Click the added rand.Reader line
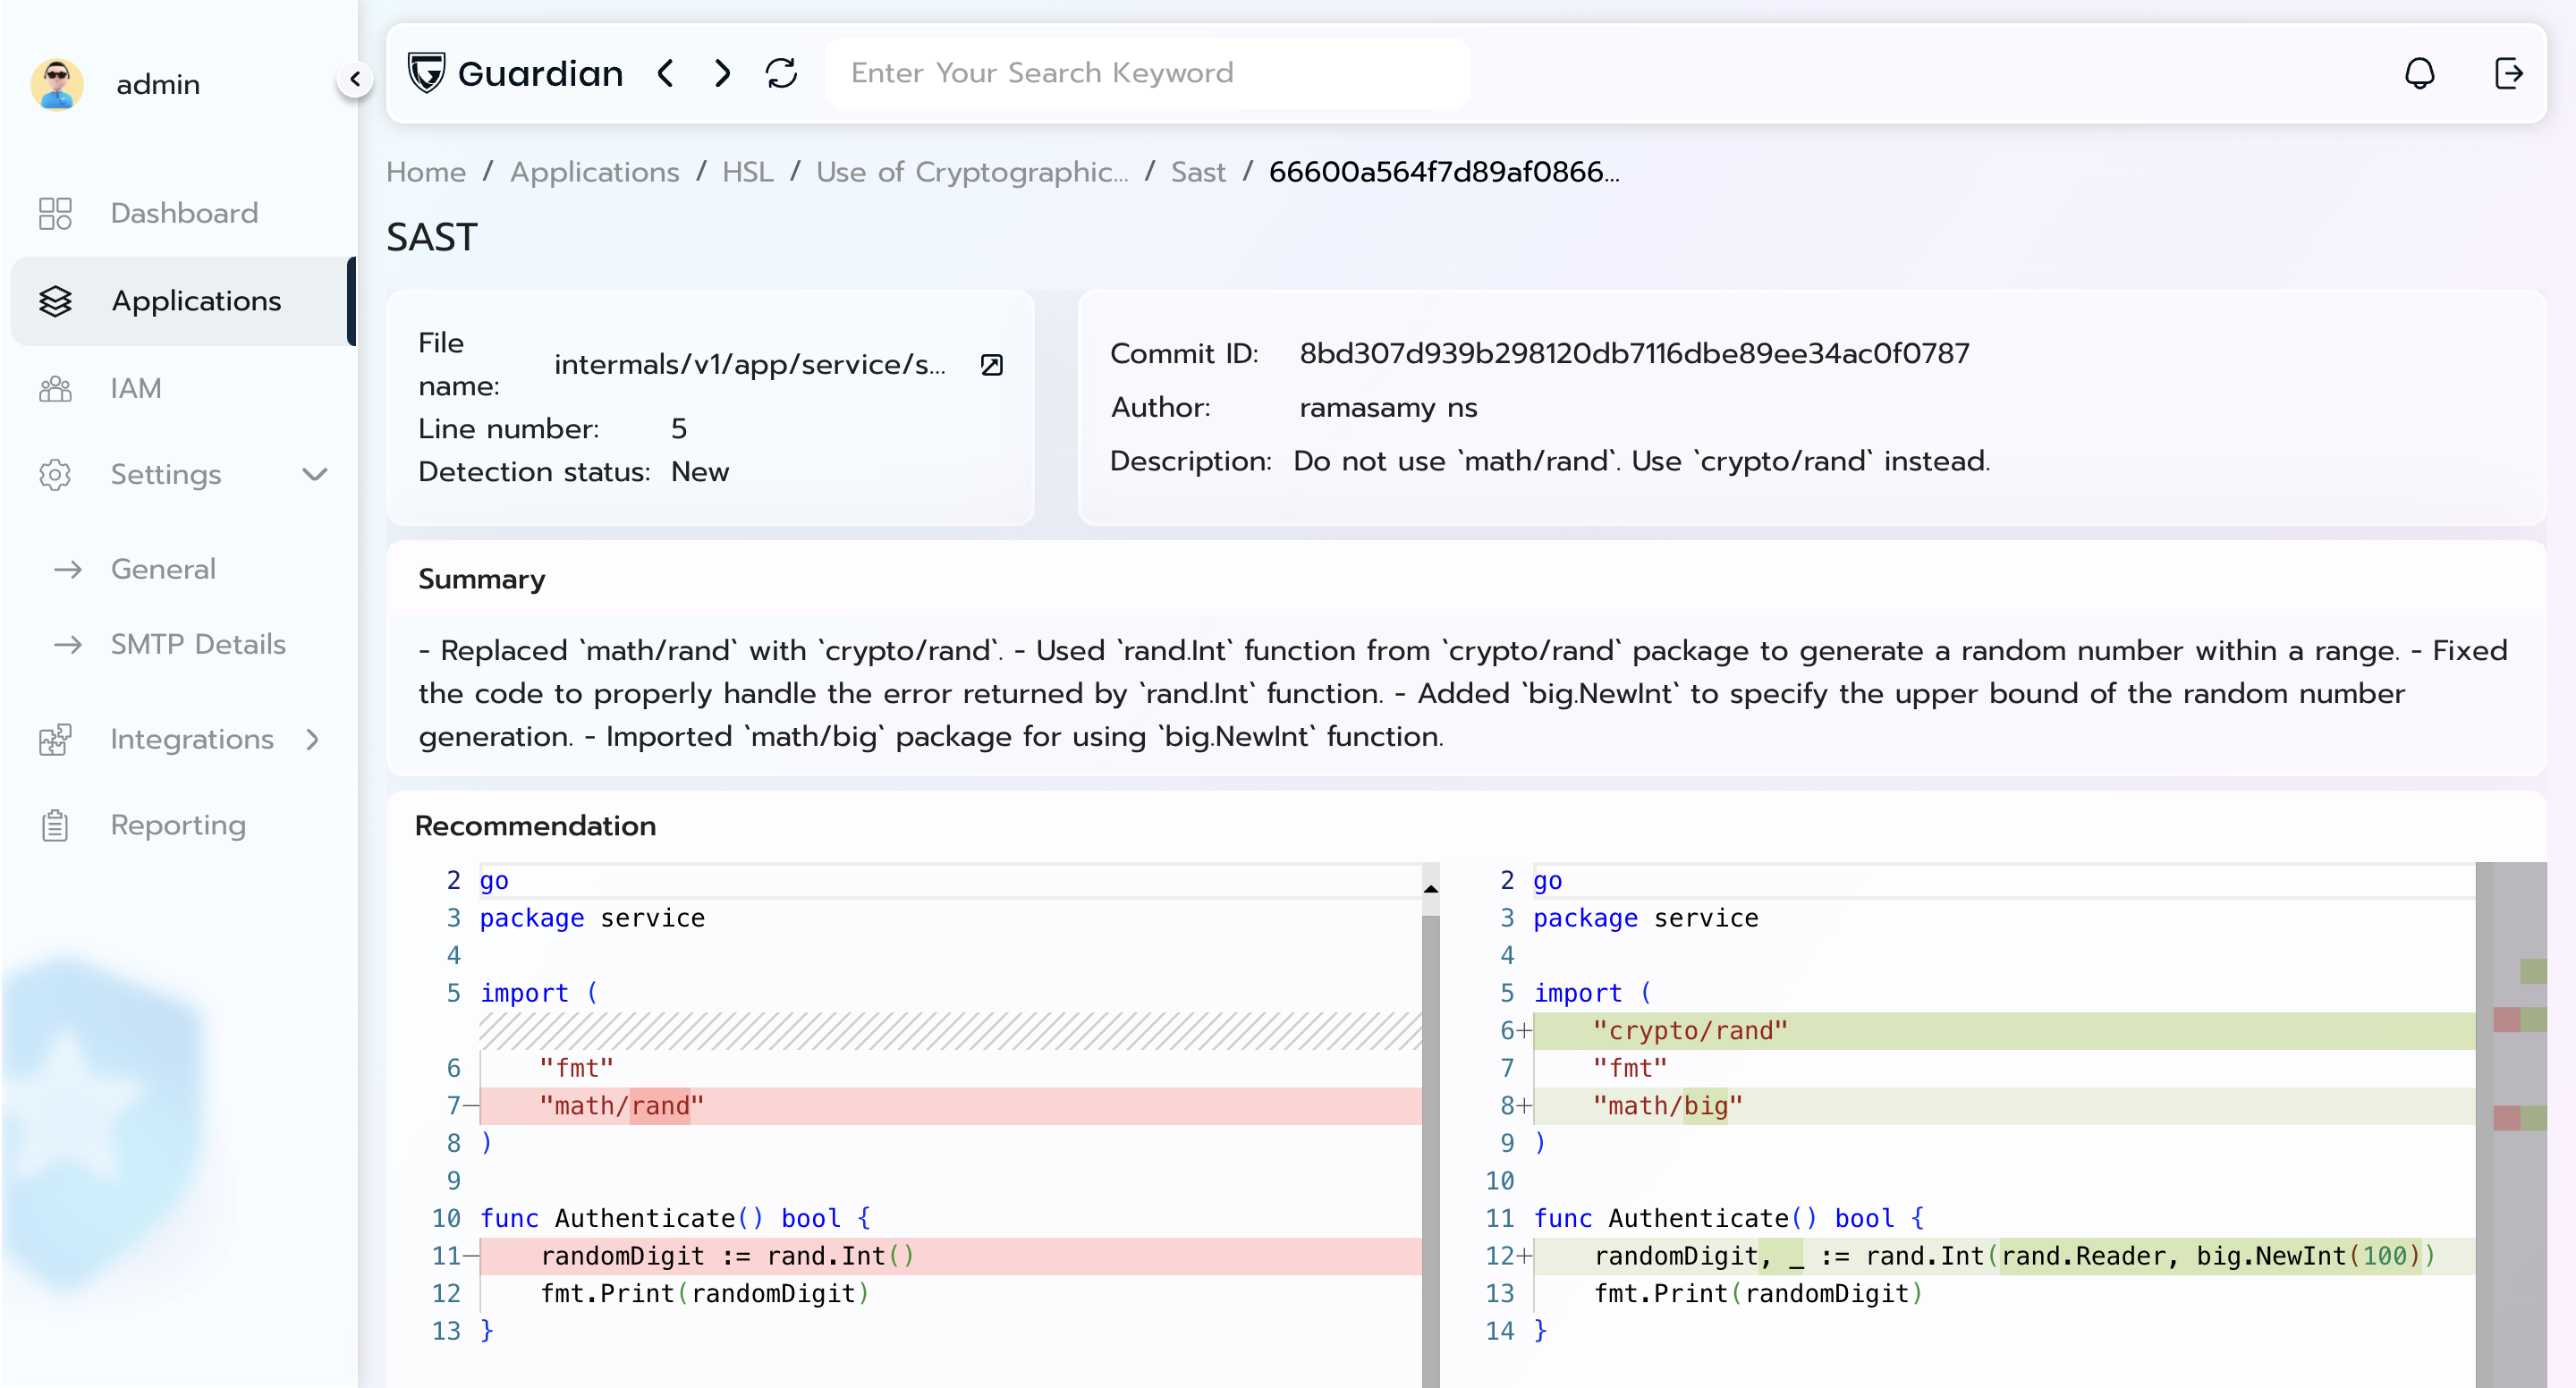The width and height of the screenshot is (2576, 1388). (2004, 1256)
